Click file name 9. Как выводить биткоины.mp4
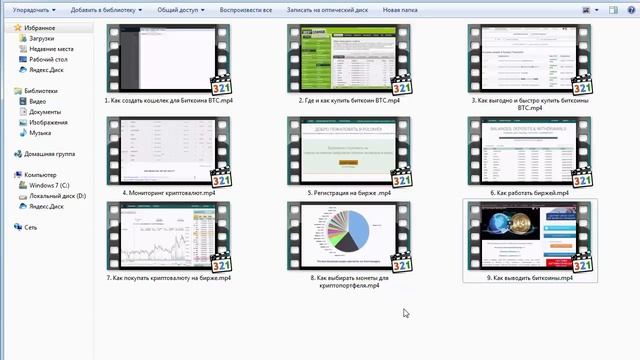 pyautogui.click(x=530, y=278)
